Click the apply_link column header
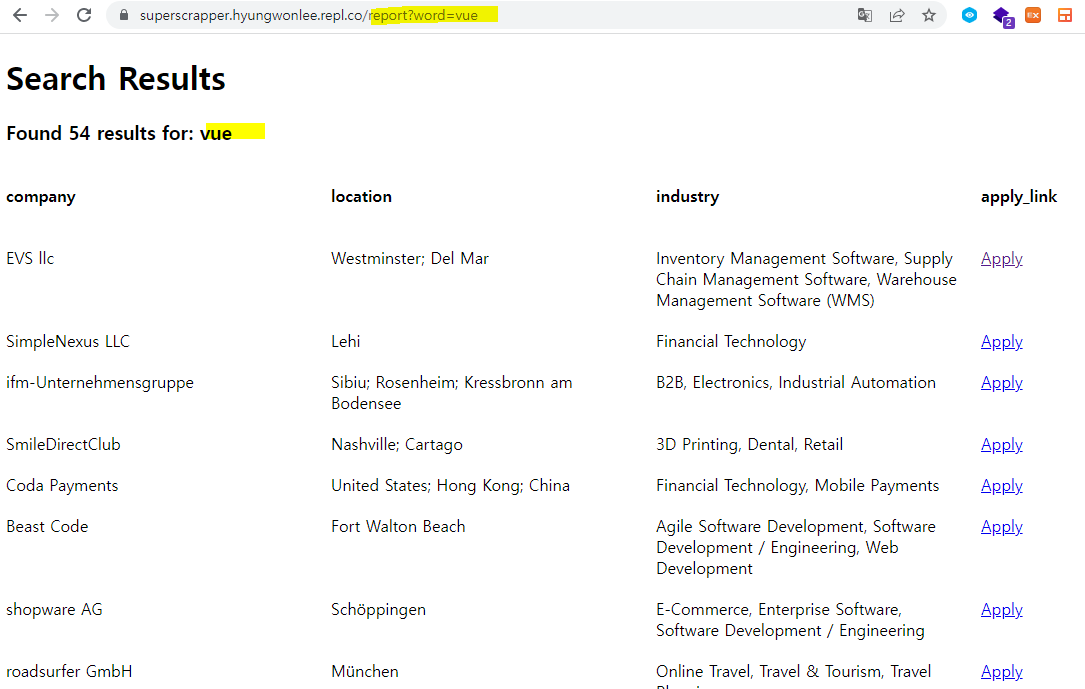 1019,196
